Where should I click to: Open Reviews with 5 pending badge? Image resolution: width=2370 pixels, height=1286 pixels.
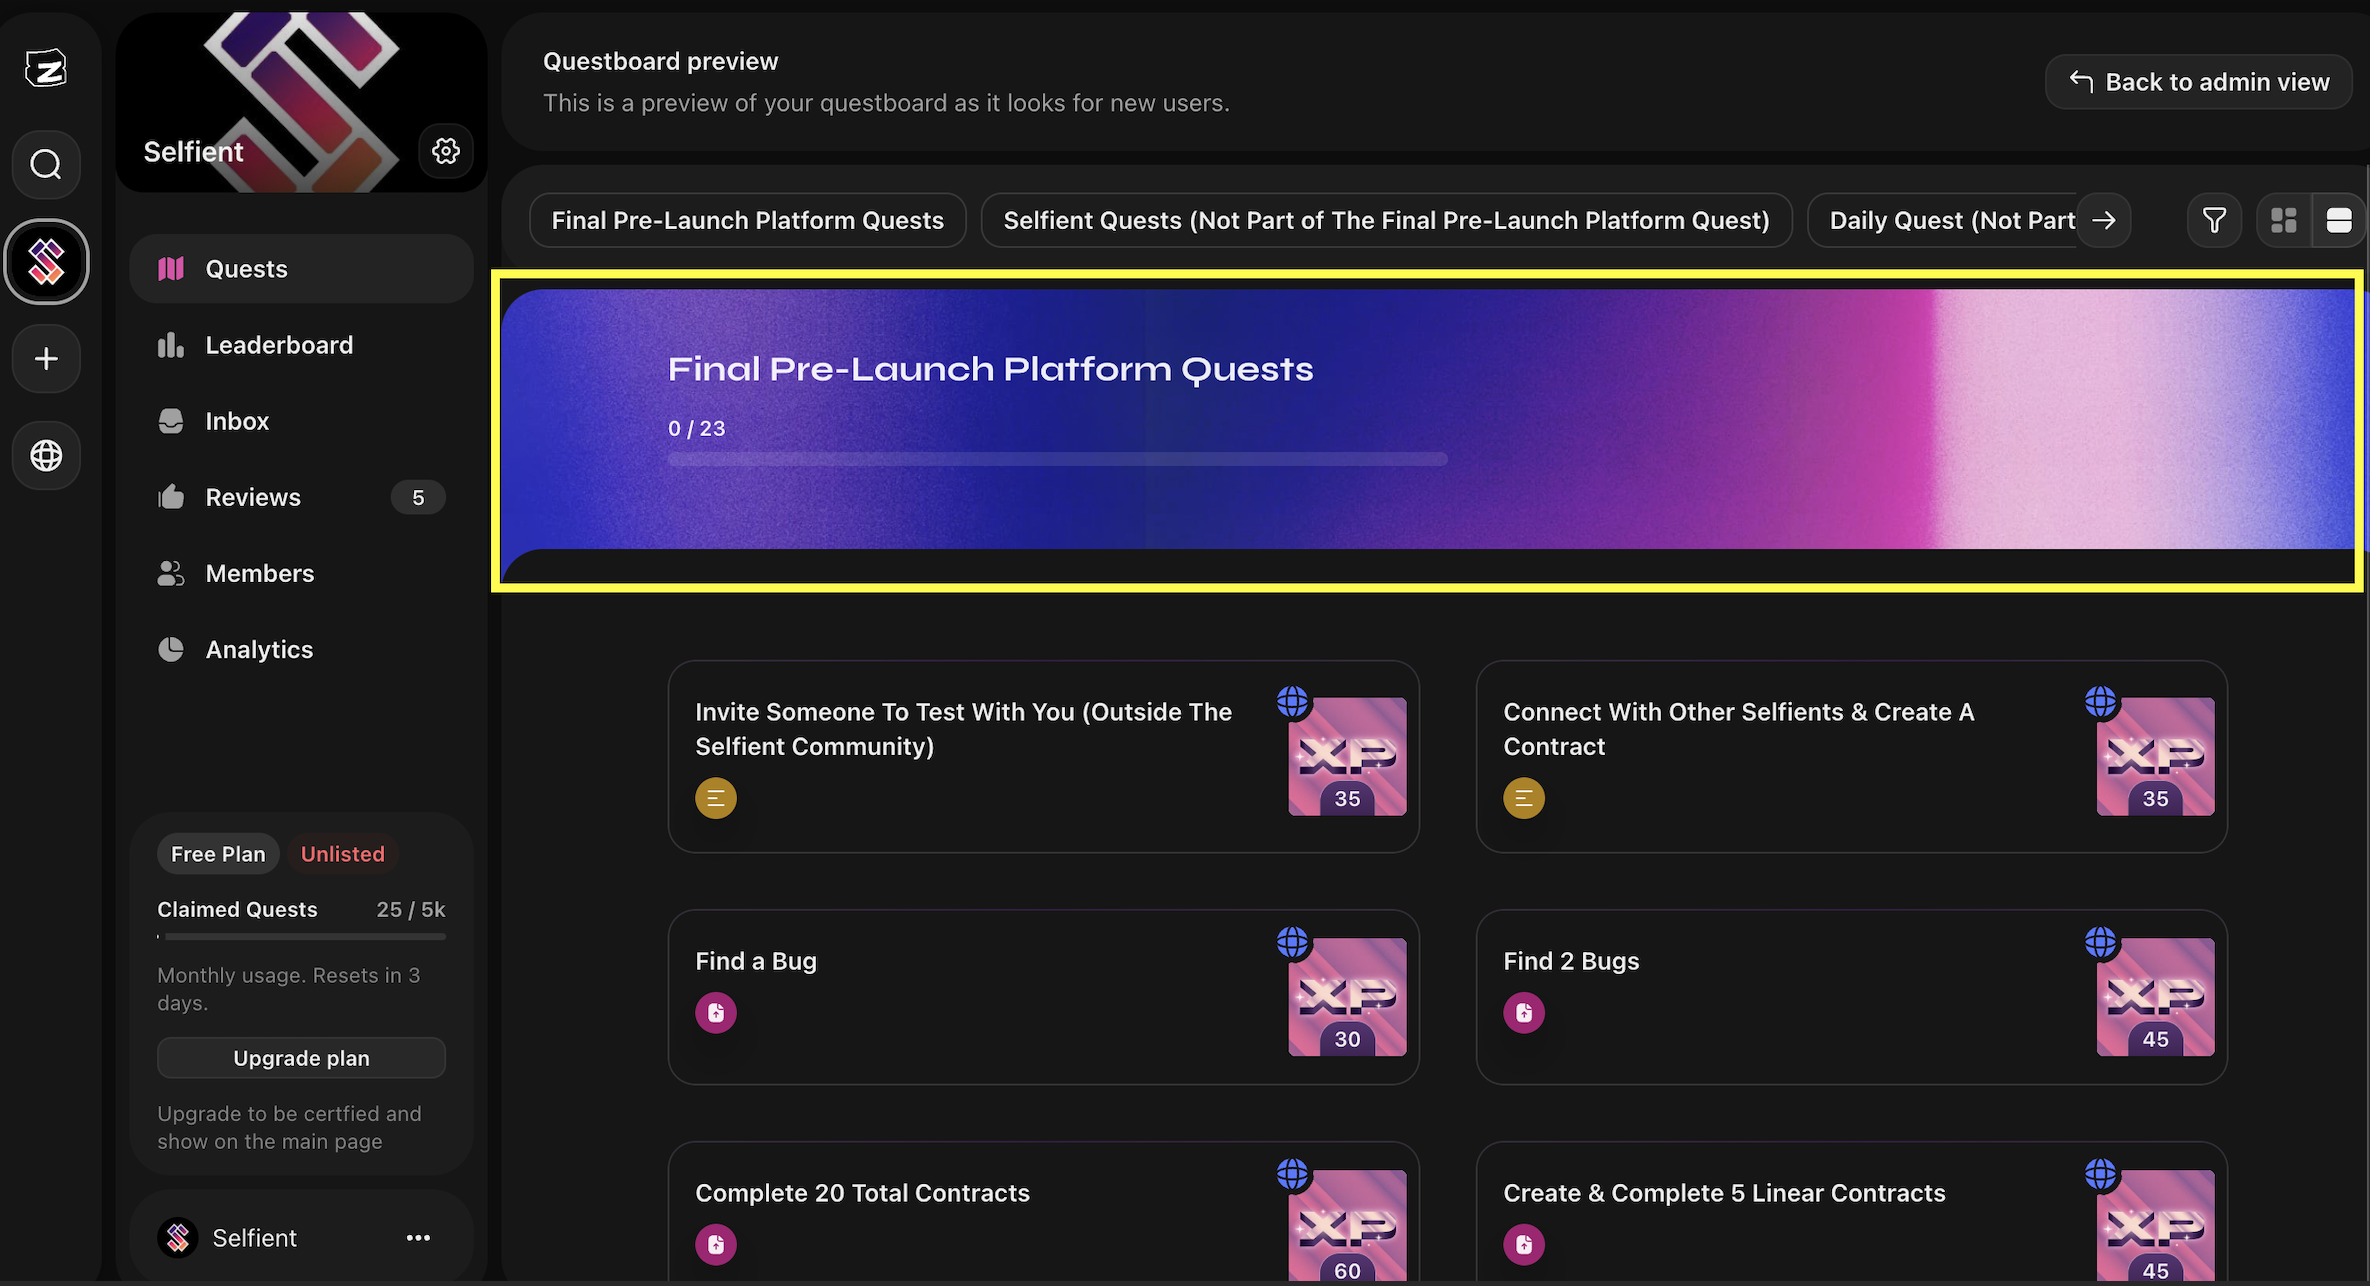(253, 497)
